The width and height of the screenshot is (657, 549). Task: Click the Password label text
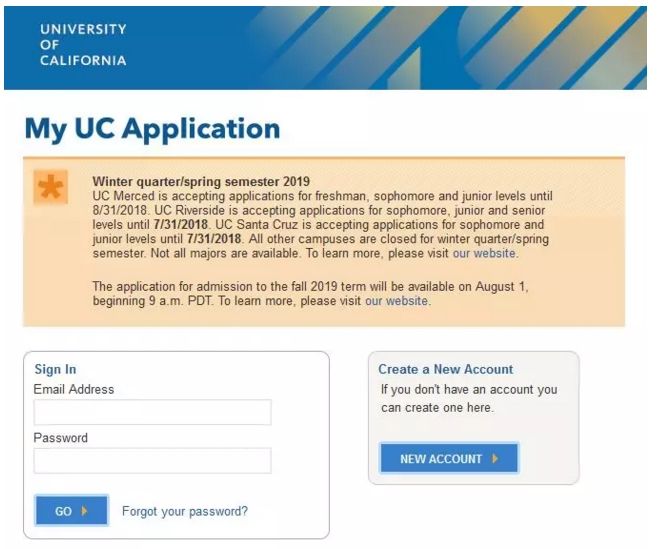coord(60,437)
